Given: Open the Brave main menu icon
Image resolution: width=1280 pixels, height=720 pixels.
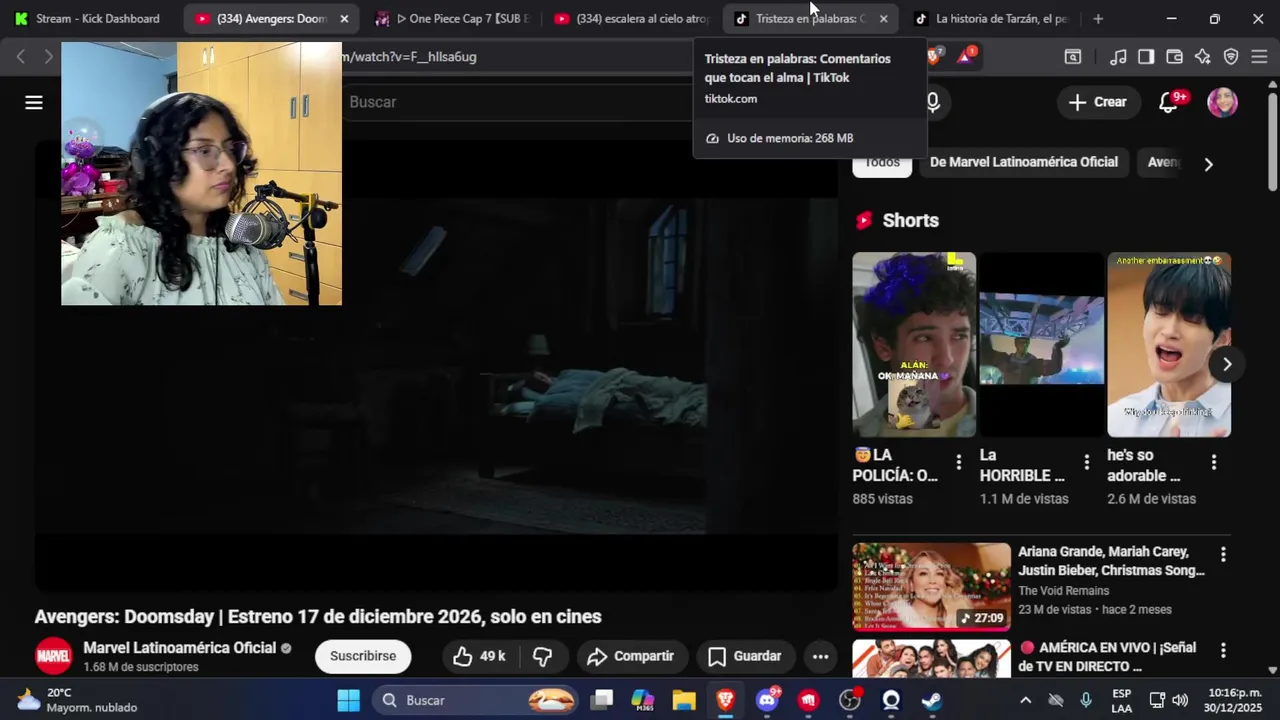Looking at the screenshot, I should [1259, 57].
